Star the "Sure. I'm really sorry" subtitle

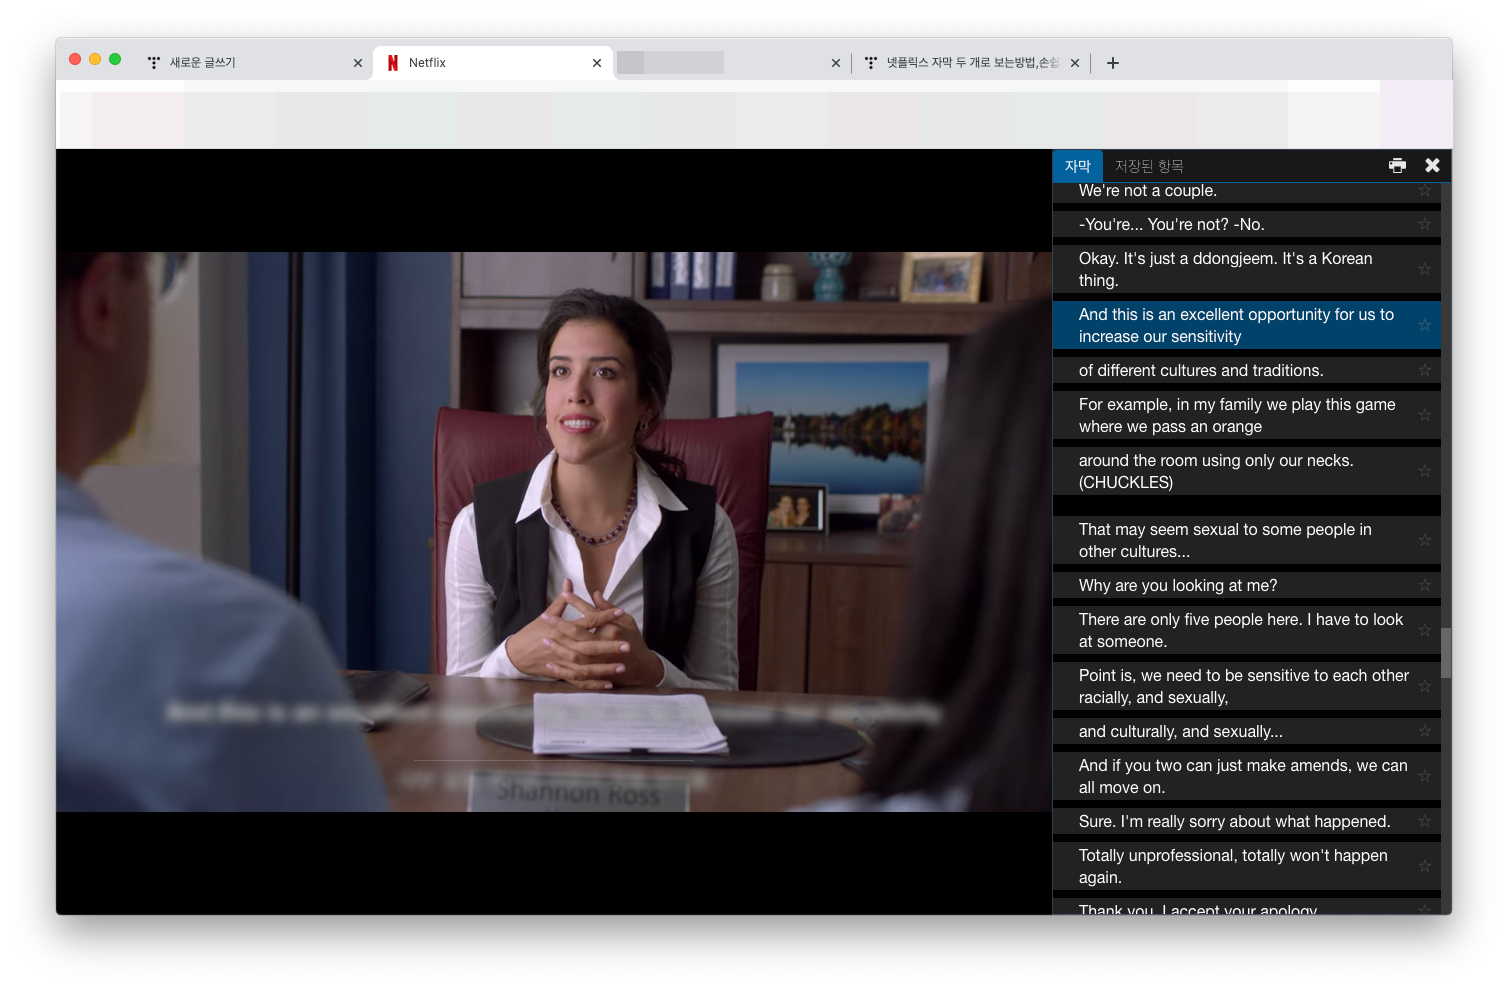coord(1425,821)
